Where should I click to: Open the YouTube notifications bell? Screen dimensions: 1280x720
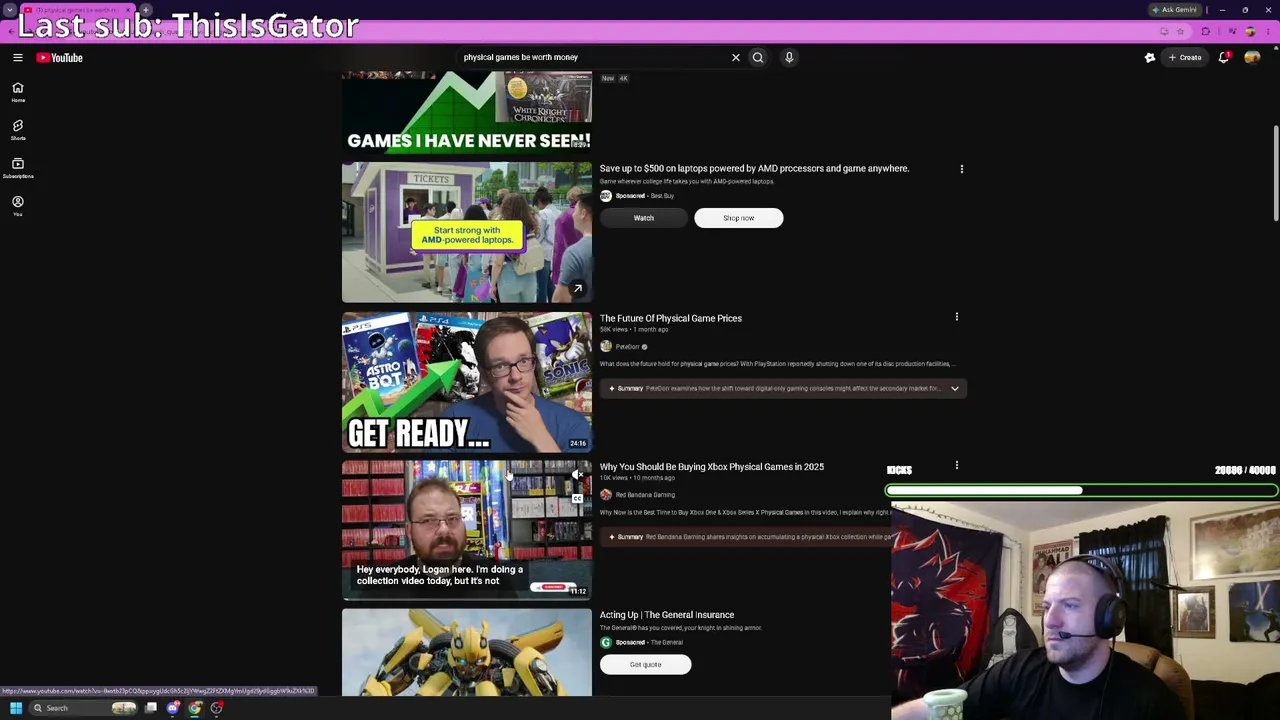1224,58
